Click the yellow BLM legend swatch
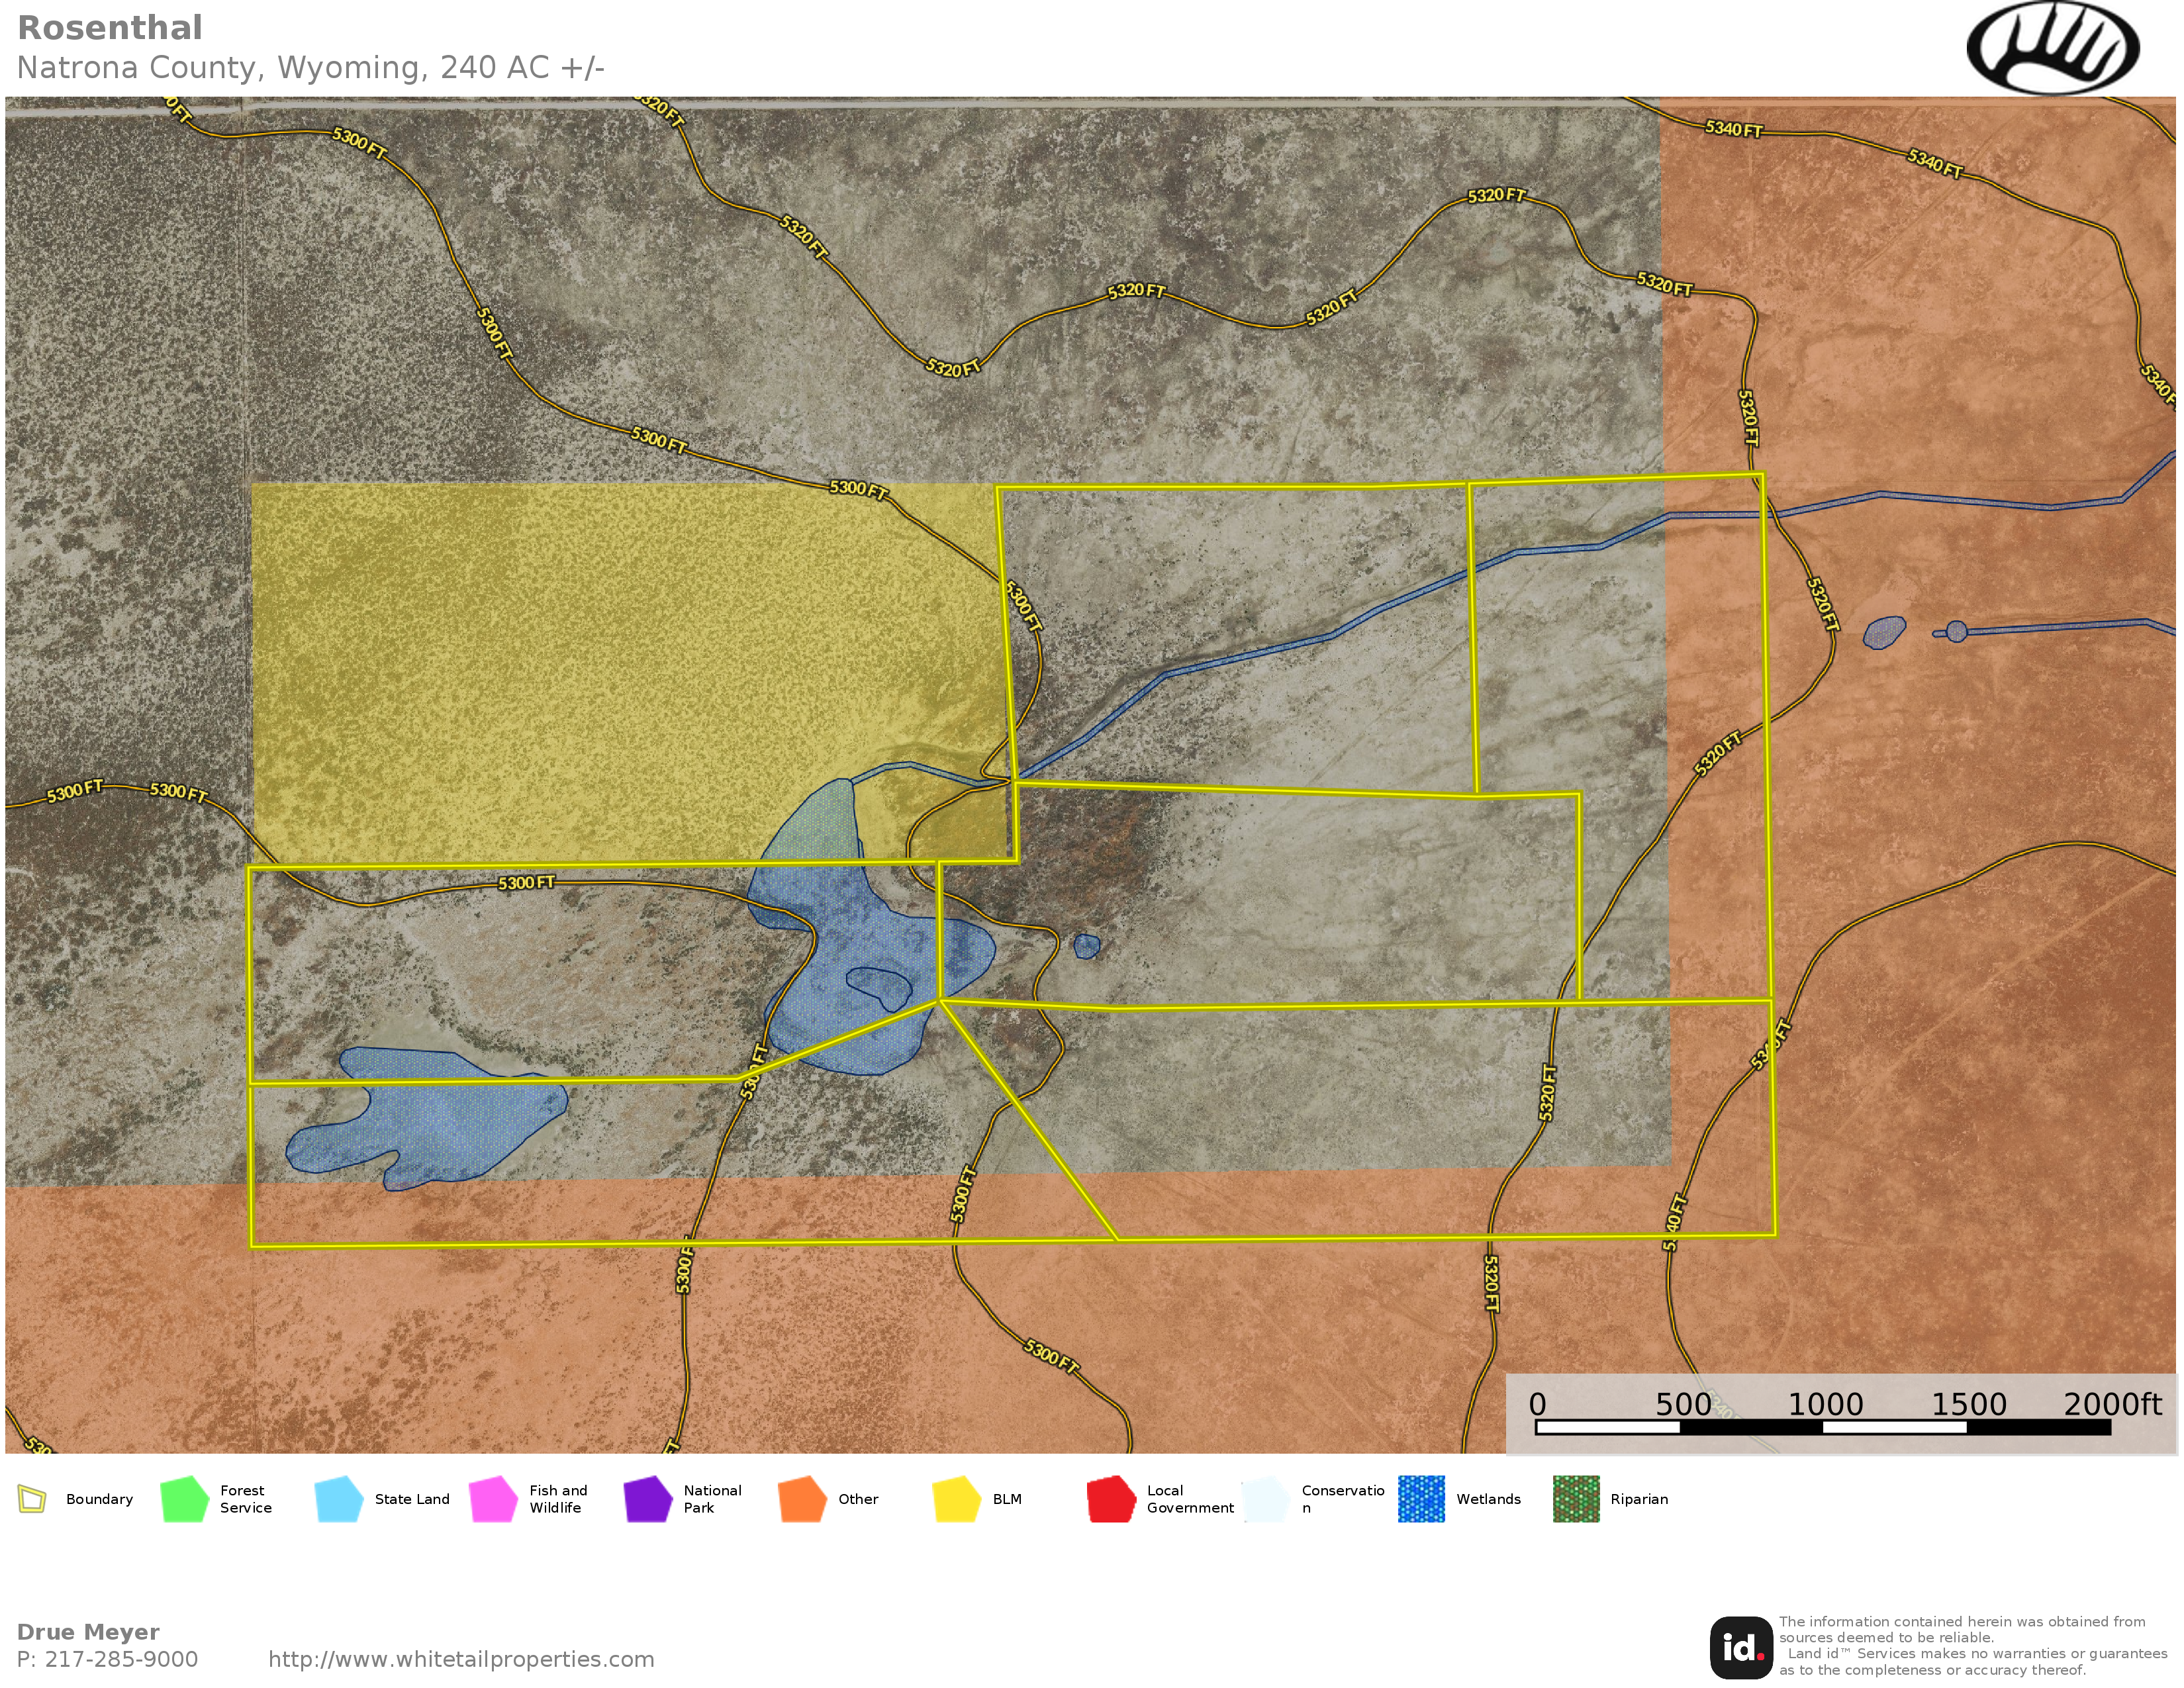The image size is (2184, 1688). point(957,1499)
